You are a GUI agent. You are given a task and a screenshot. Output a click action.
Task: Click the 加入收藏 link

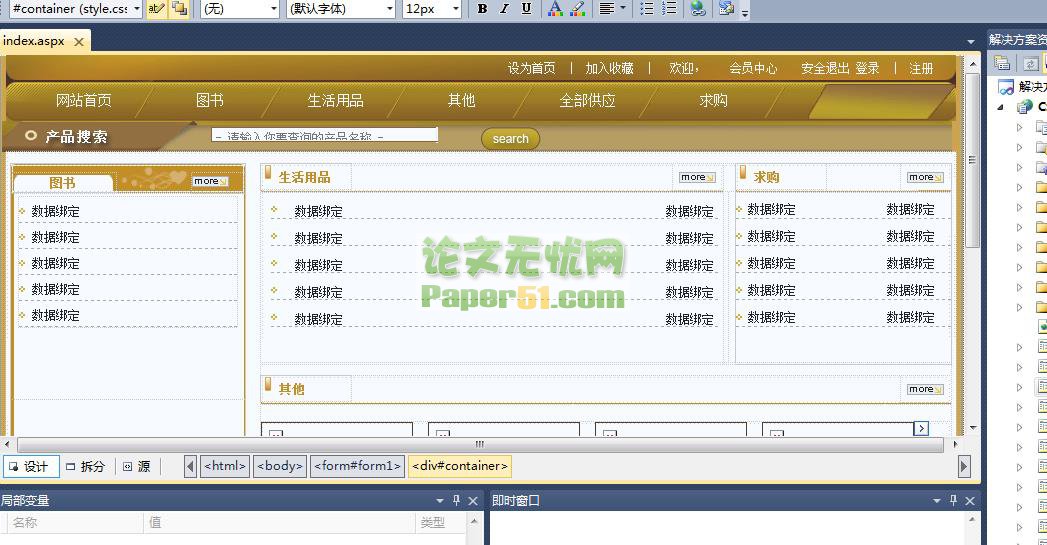pos(610,68)
